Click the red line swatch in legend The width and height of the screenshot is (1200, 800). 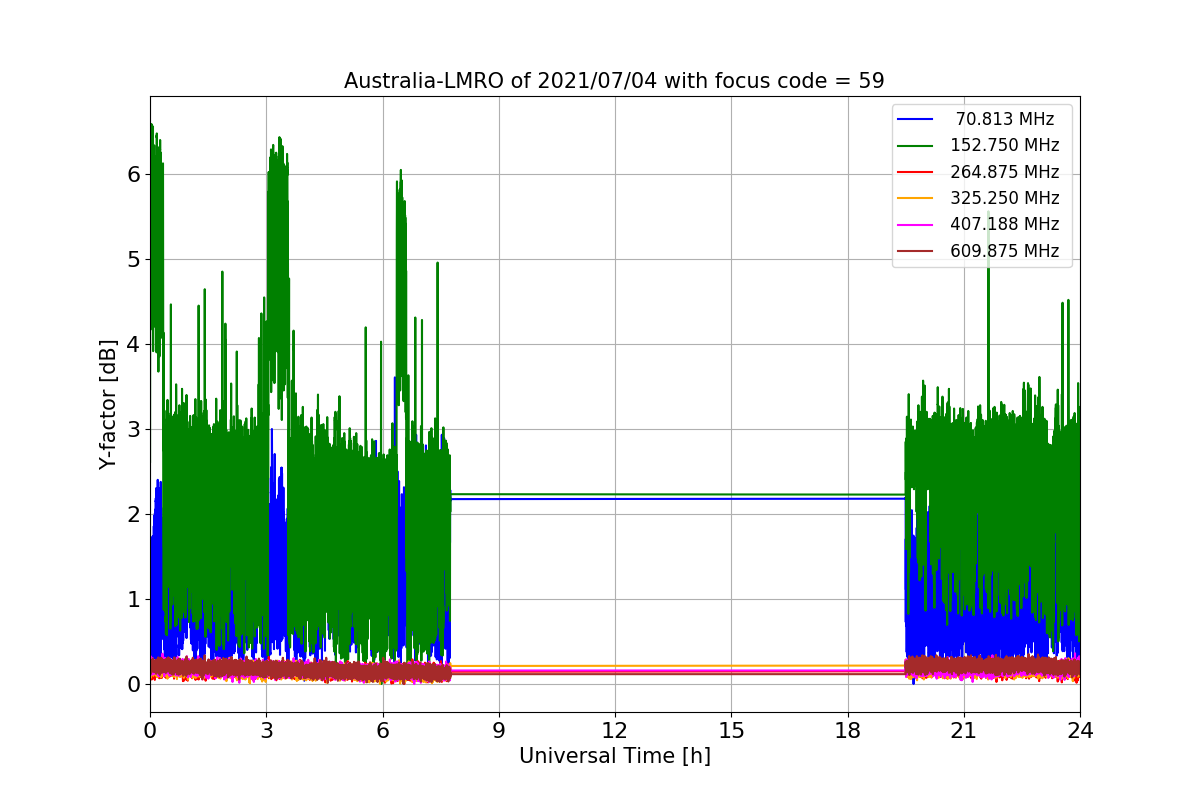[x=915, y=172]
